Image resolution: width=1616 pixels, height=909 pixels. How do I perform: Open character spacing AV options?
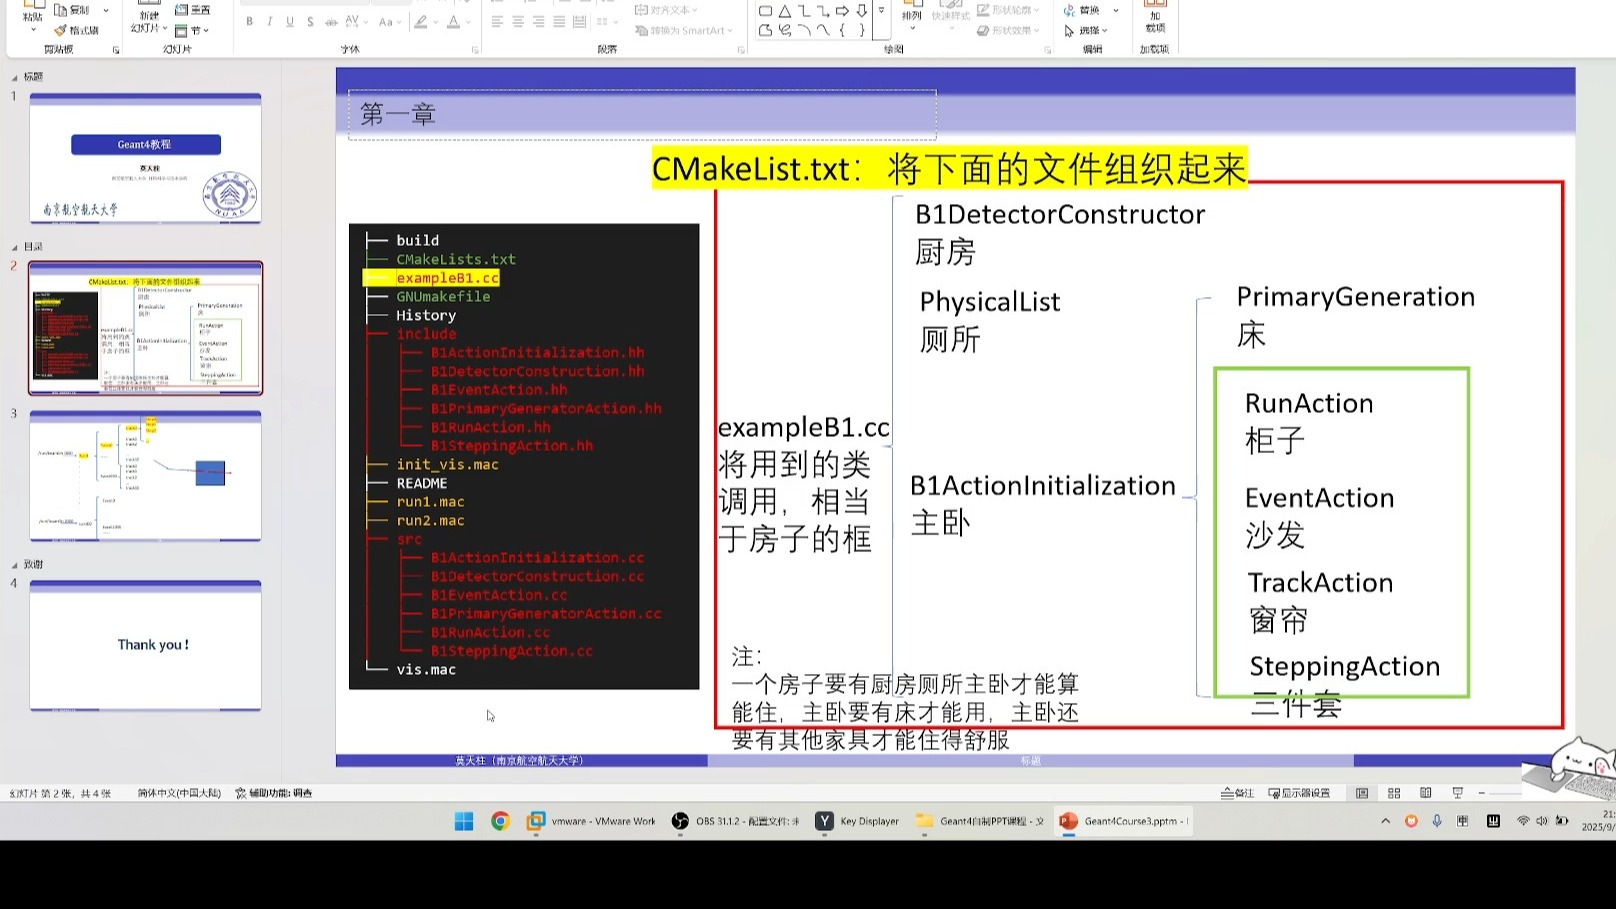(x=355, y=21)
